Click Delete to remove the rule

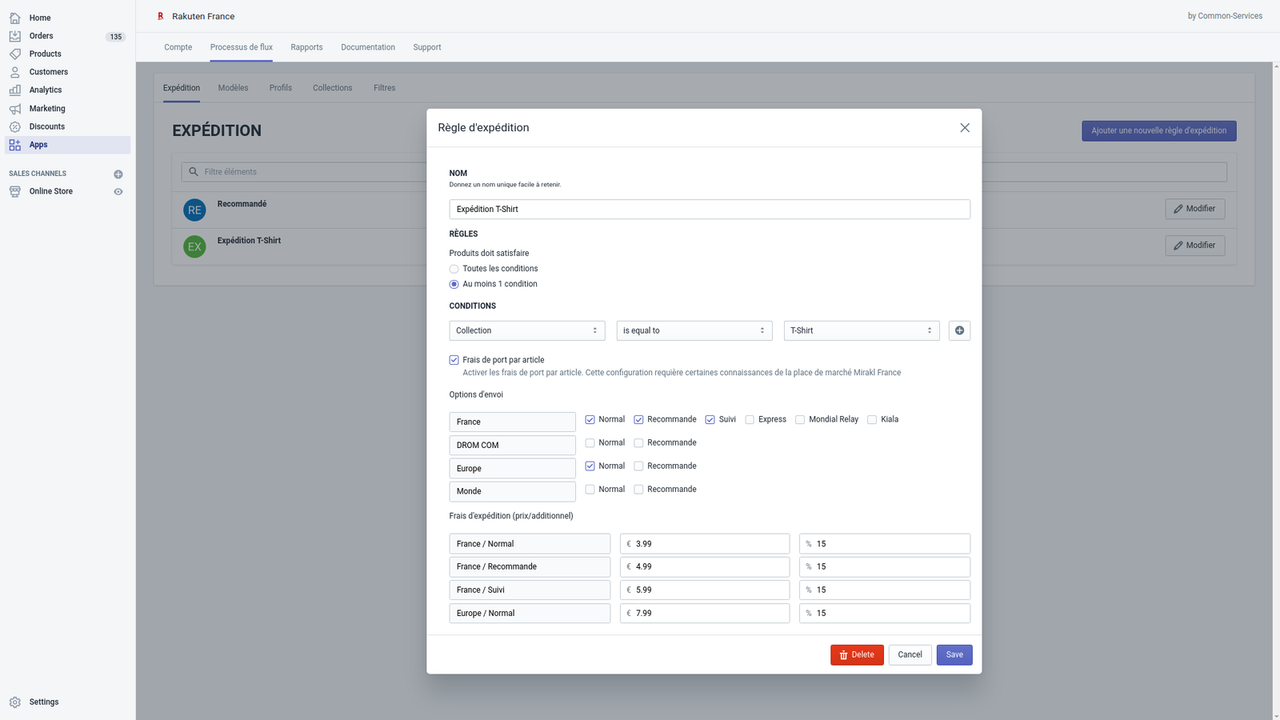[857, 655]
